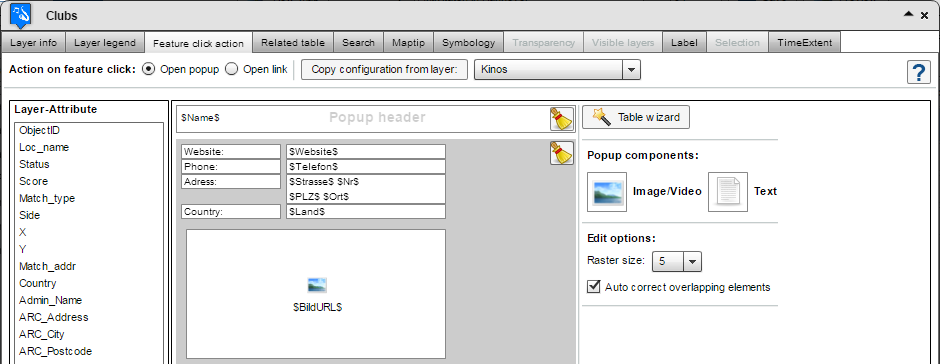Click the $Website$ field in popup
Image resolution: width=940 pixels, height=364 pixels.
(366, 151)
